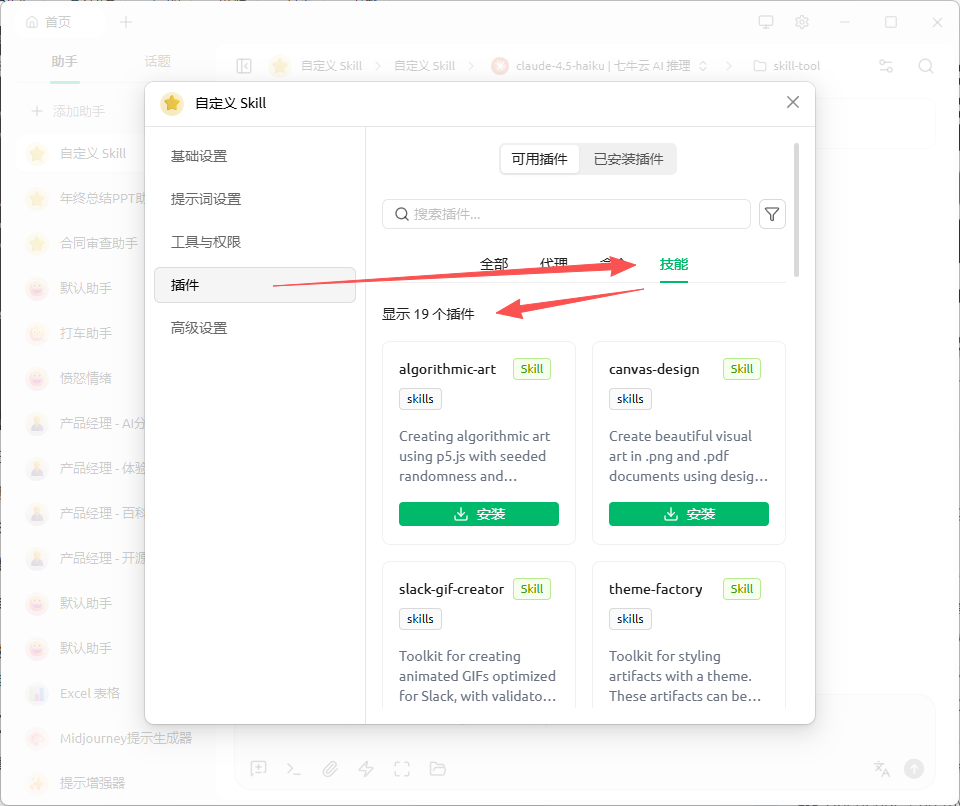960x806 pixels.
Task: Click the translate icon in the input bar
Action: point(881,768)
